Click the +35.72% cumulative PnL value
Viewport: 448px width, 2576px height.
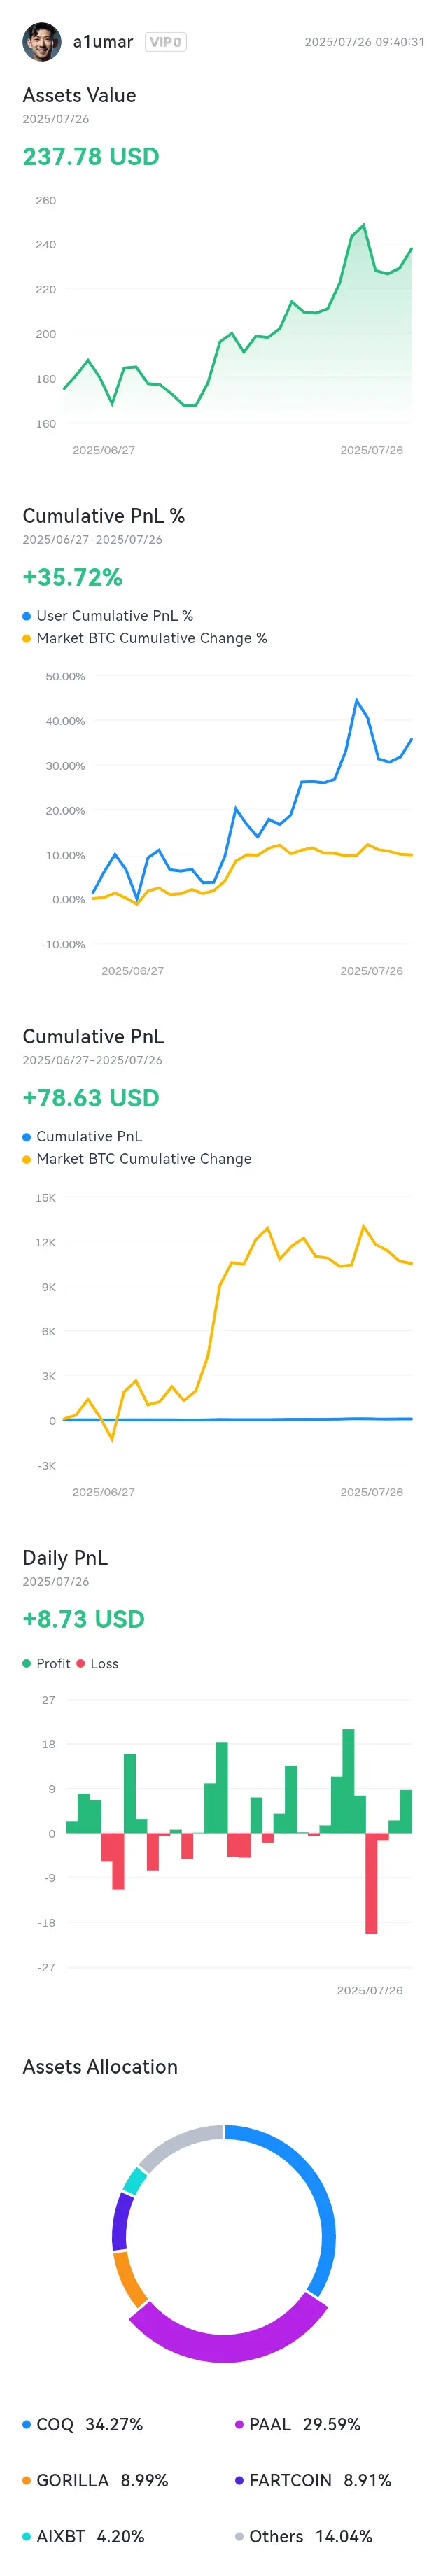click(73, 577)
